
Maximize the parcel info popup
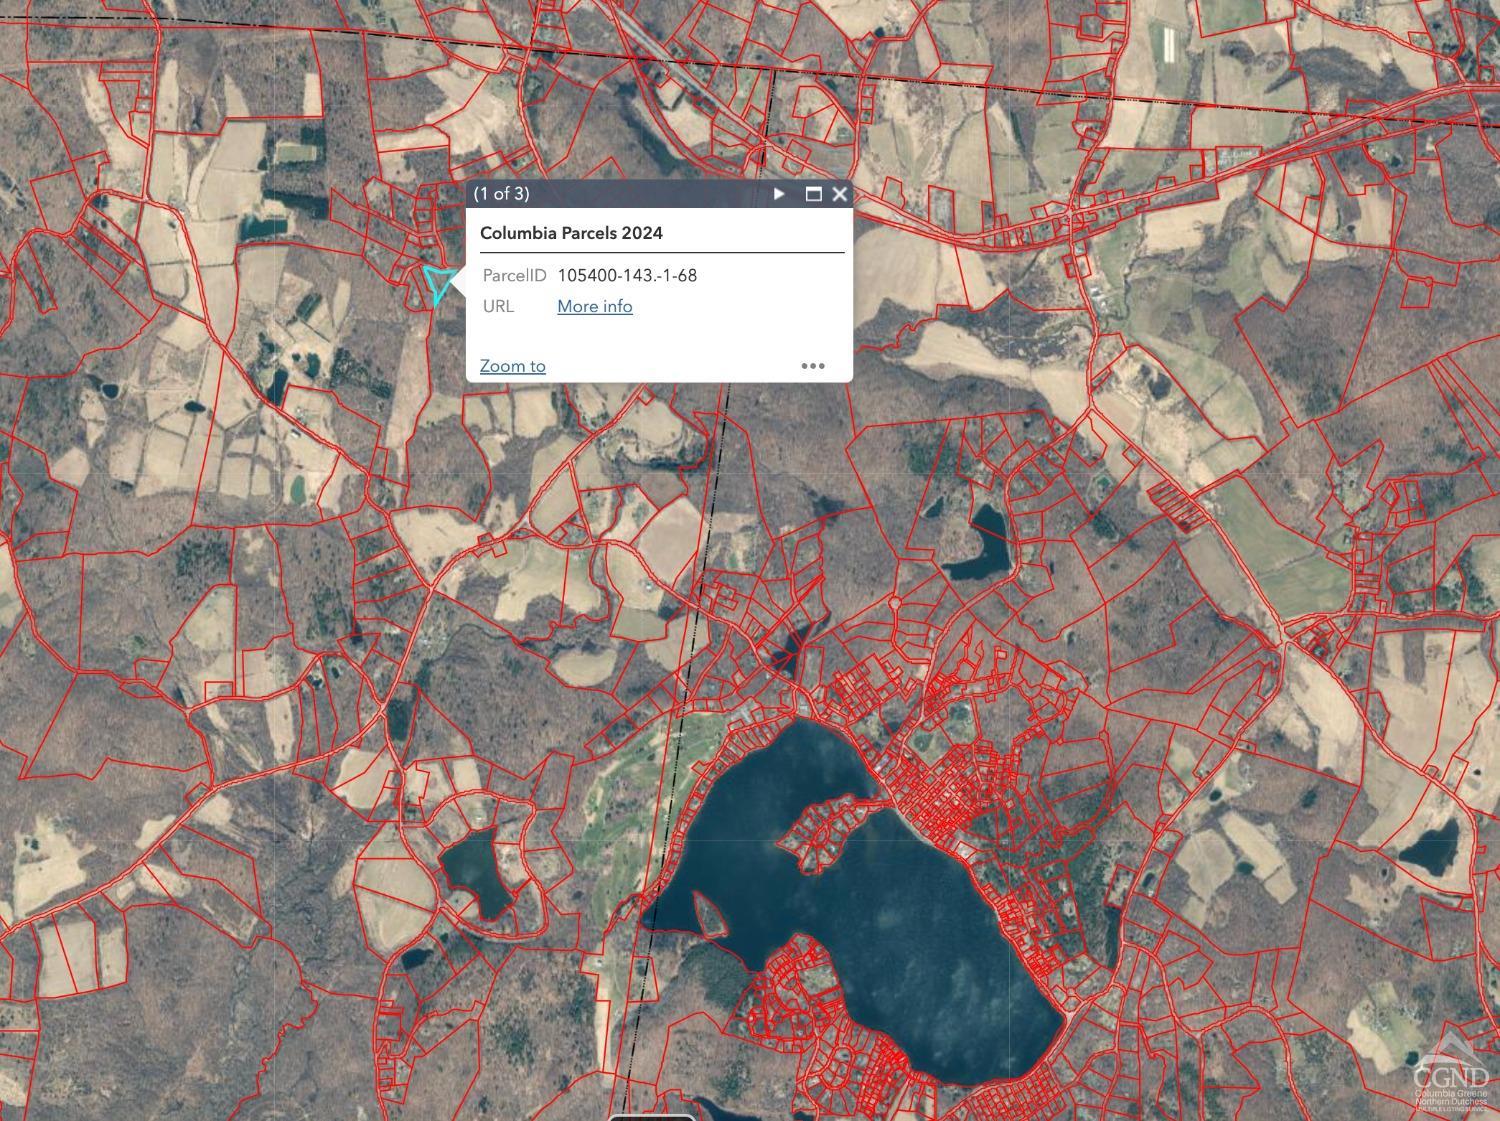813,194
